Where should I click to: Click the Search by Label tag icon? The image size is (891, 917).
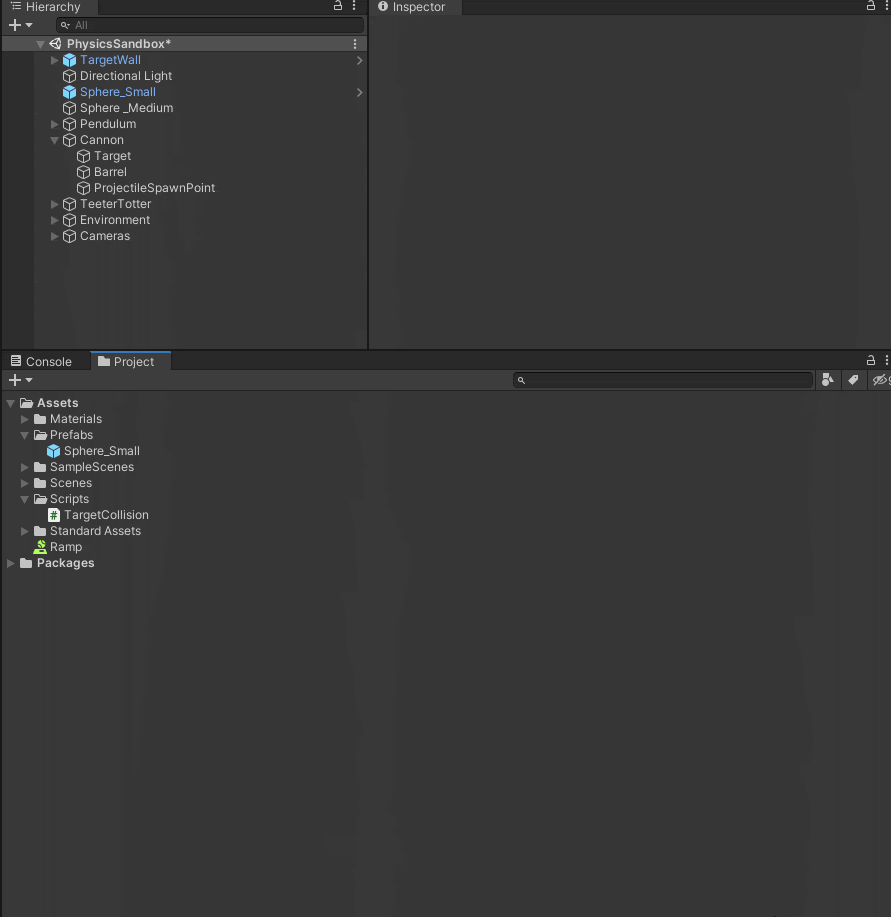(853, 380)
